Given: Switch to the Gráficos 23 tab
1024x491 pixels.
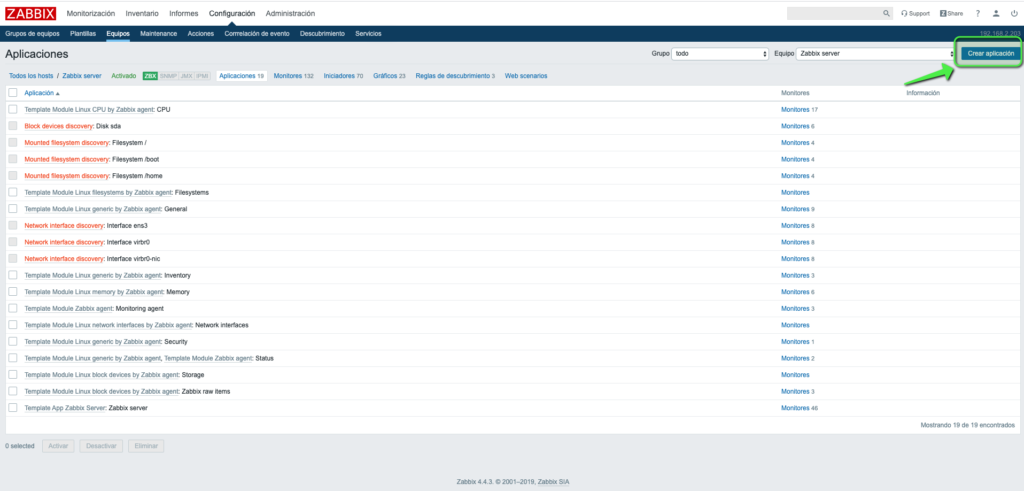Looking at the screenshot, I should (389, 76).
